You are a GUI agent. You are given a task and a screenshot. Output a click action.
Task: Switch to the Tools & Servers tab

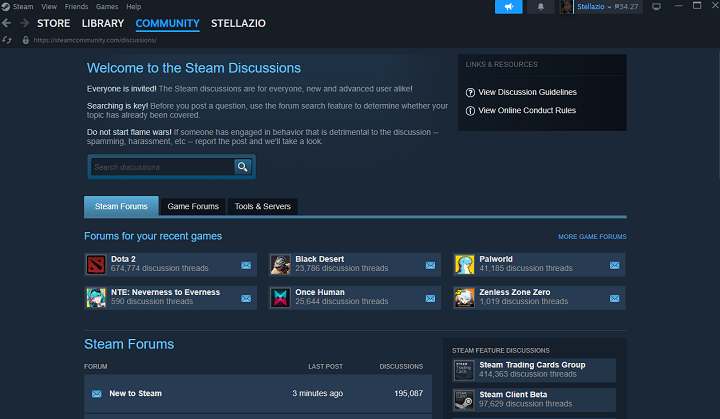point(263,206)
